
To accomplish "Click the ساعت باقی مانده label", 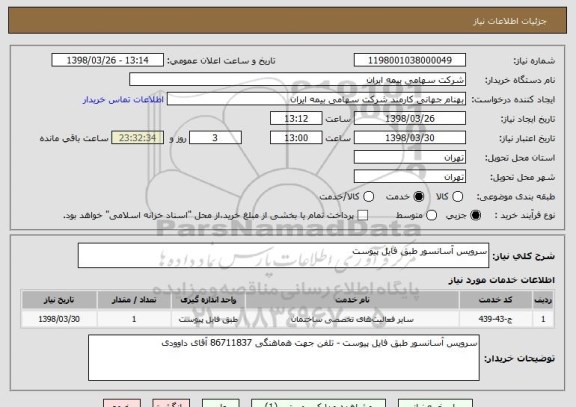I will pos(74,138).
